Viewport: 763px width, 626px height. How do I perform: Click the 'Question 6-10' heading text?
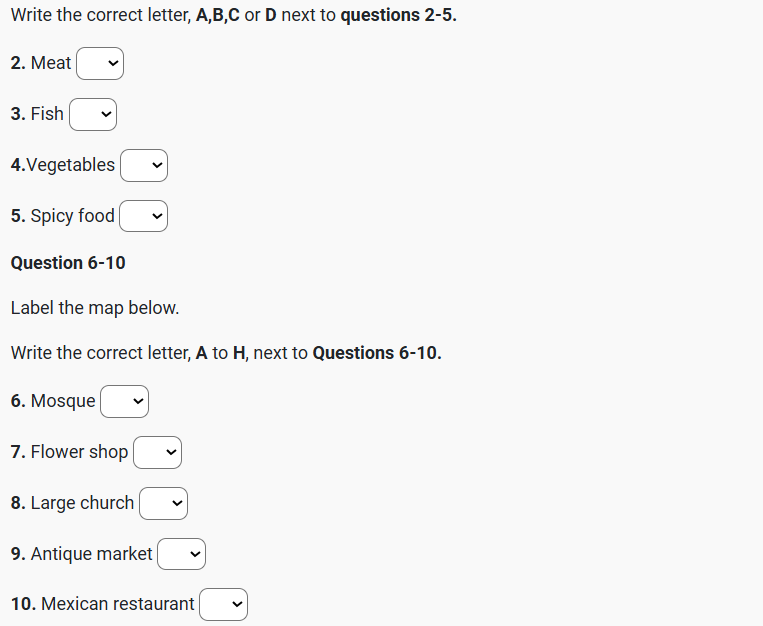coord(68,263)
